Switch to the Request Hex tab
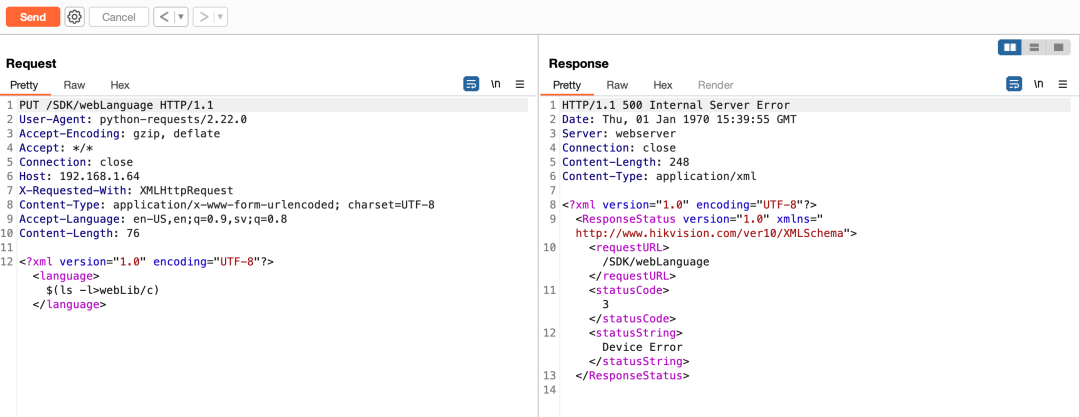The image size is (1080, 417). [x=120, y=85]
